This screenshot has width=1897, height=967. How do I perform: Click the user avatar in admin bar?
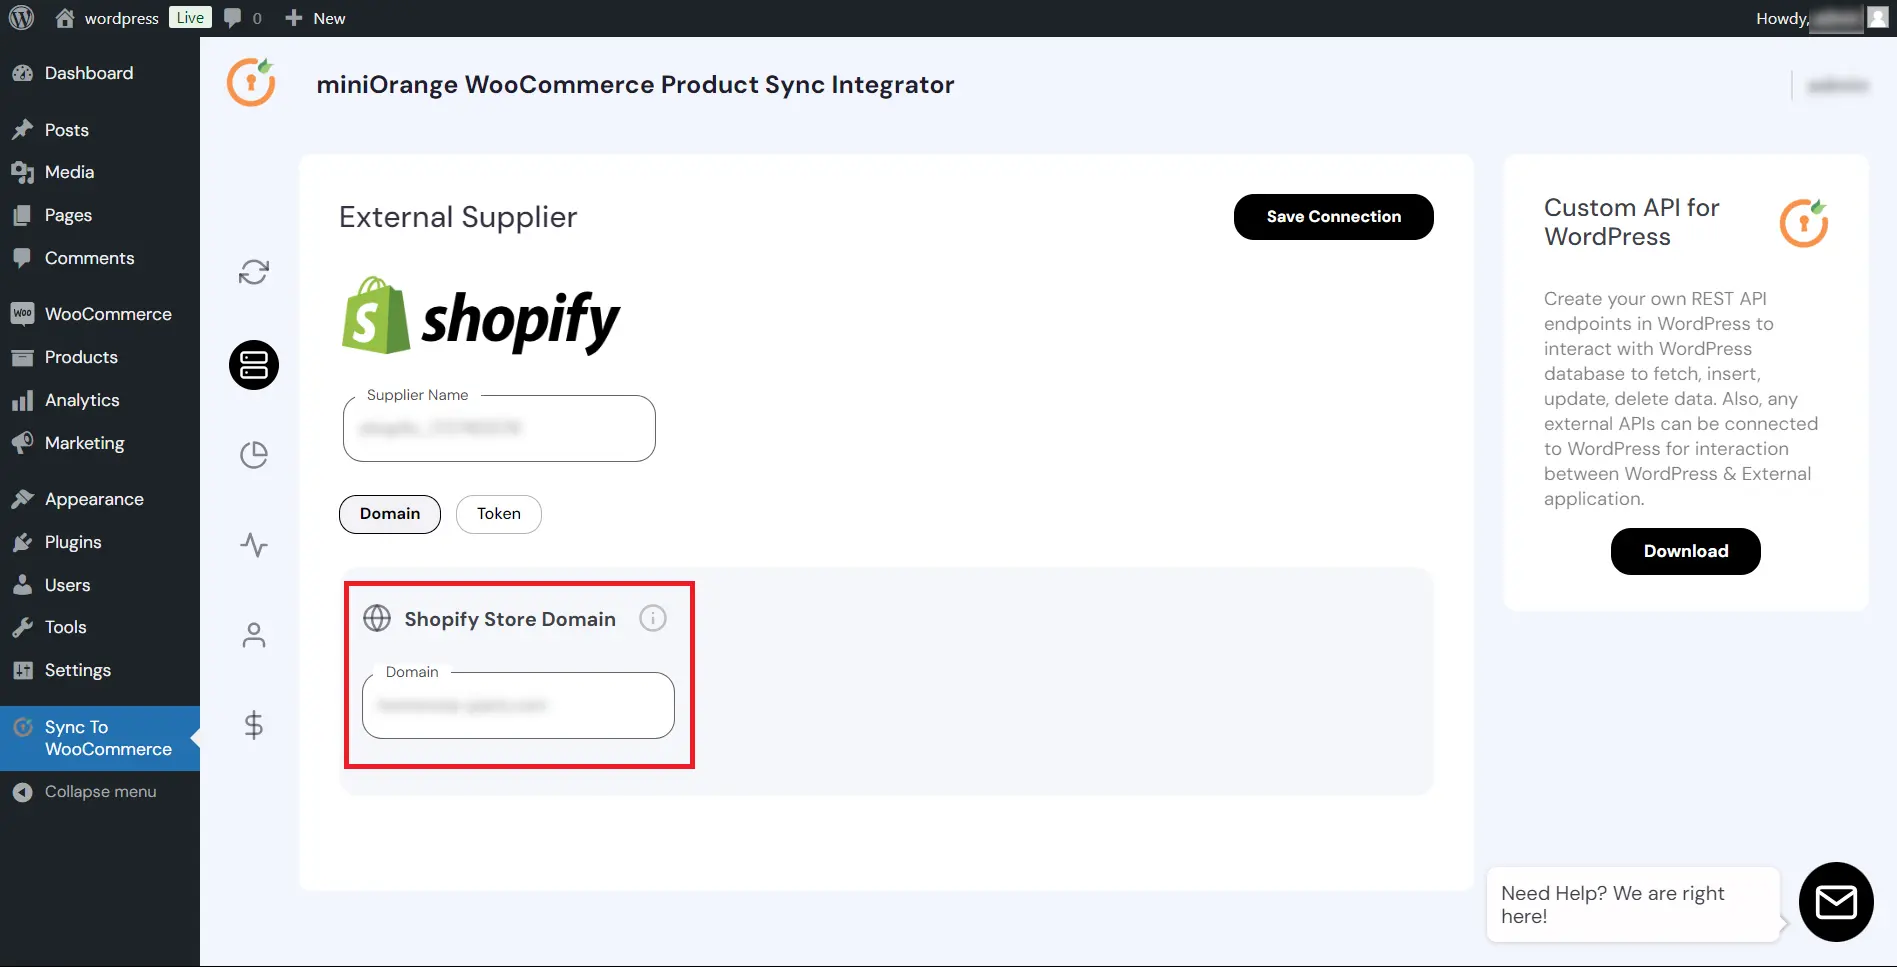[x=1878, y=18]
